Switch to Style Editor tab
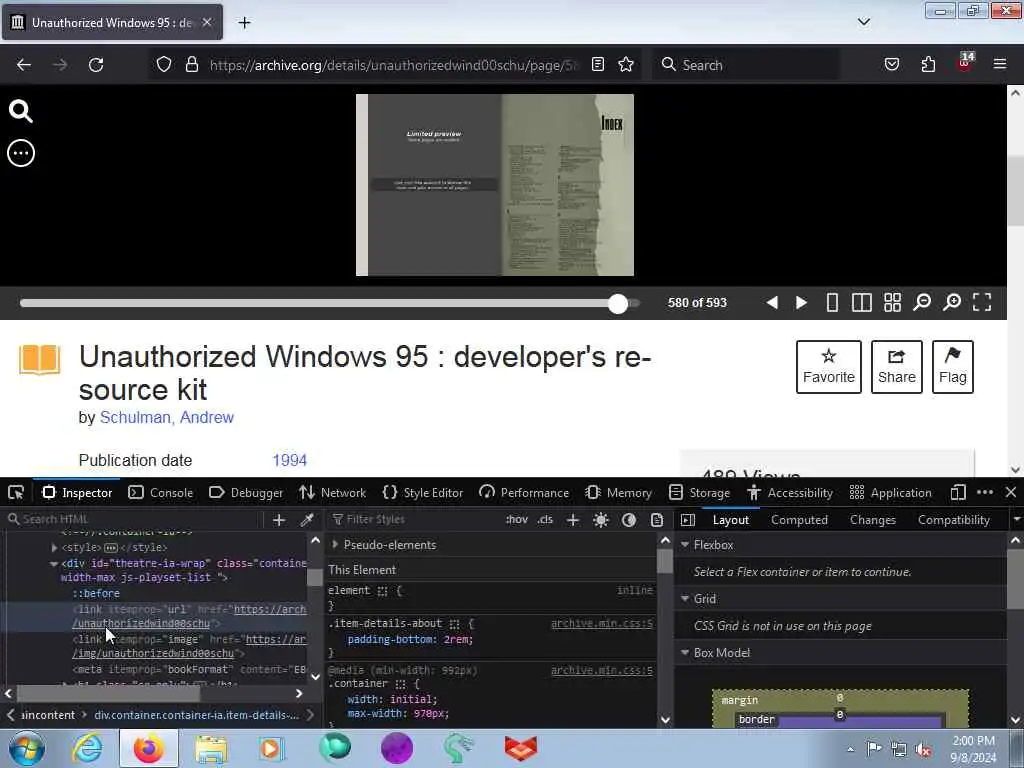The height and width of the screenshot is (768, 1024). point(423,493)
